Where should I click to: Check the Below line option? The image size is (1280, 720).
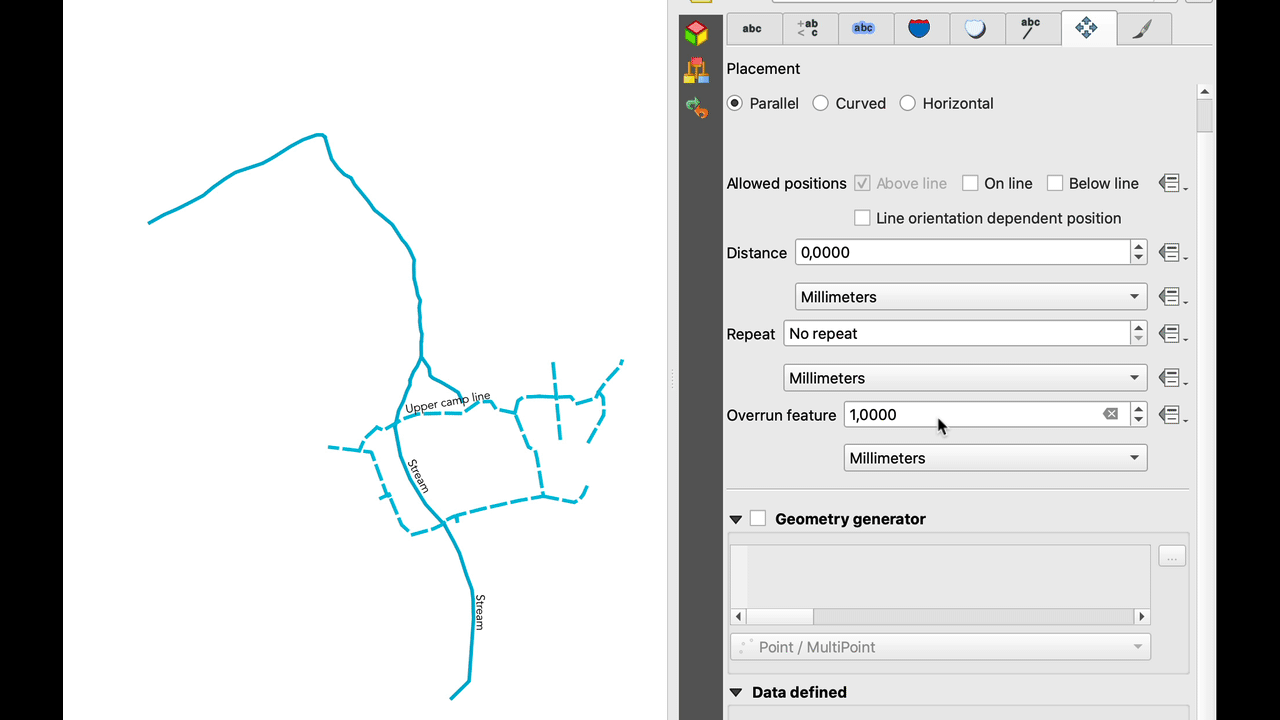[x=1055, y=183]
